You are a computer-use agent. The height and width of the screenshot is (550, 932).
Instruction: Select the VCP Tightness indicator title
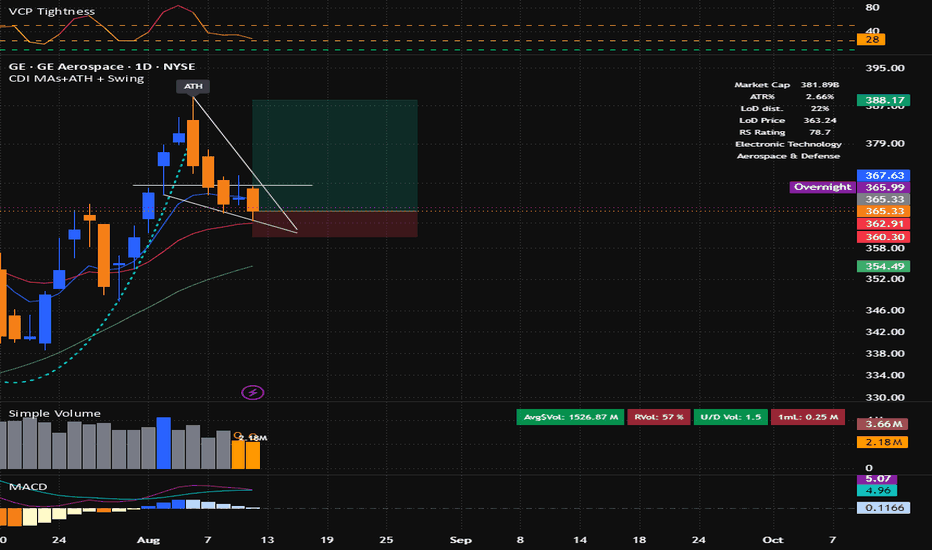[52, 11]
